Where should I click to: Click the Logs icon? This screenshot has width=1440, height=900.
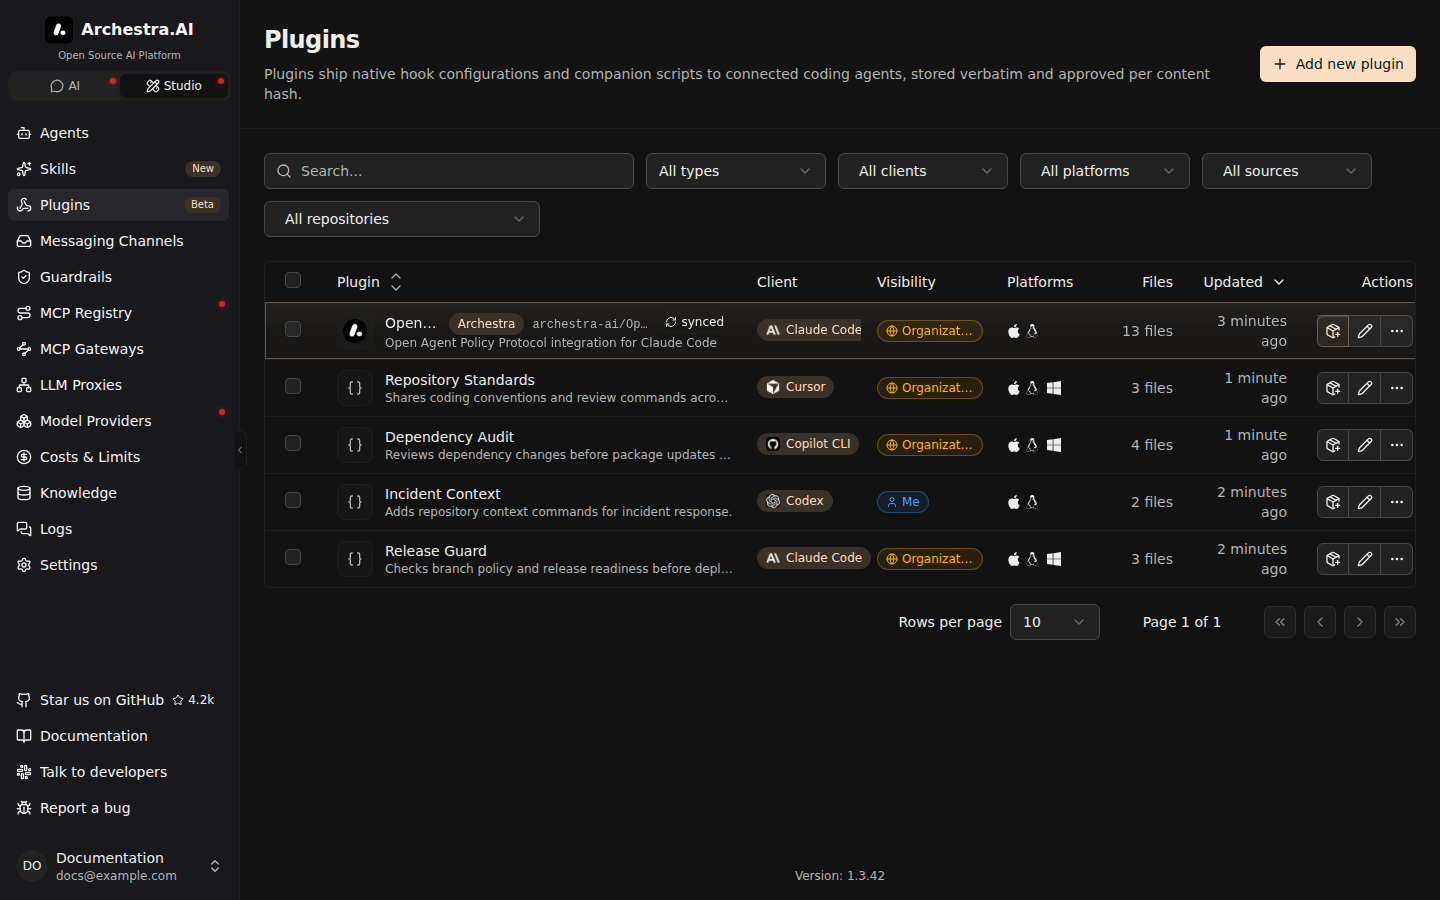24,529
